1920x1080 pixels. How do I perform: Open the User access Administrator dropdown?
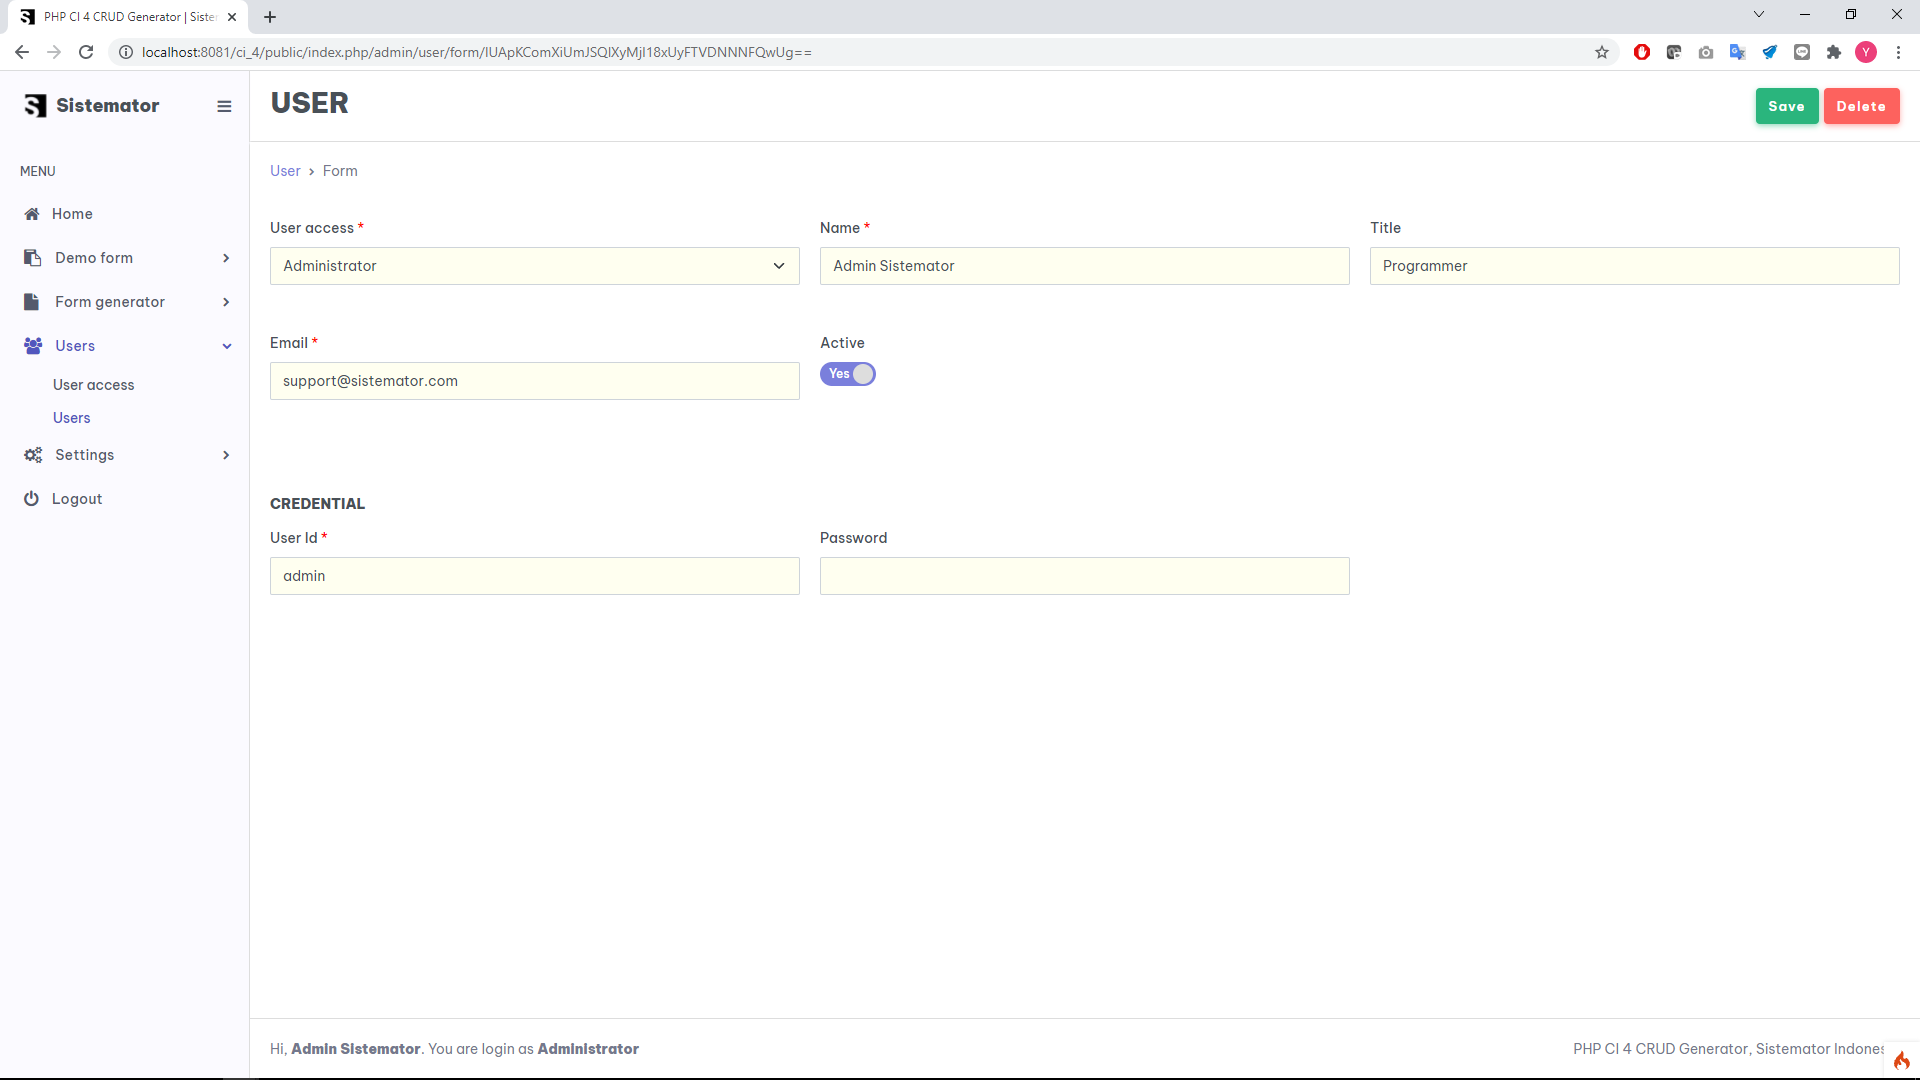pos(534,266)
